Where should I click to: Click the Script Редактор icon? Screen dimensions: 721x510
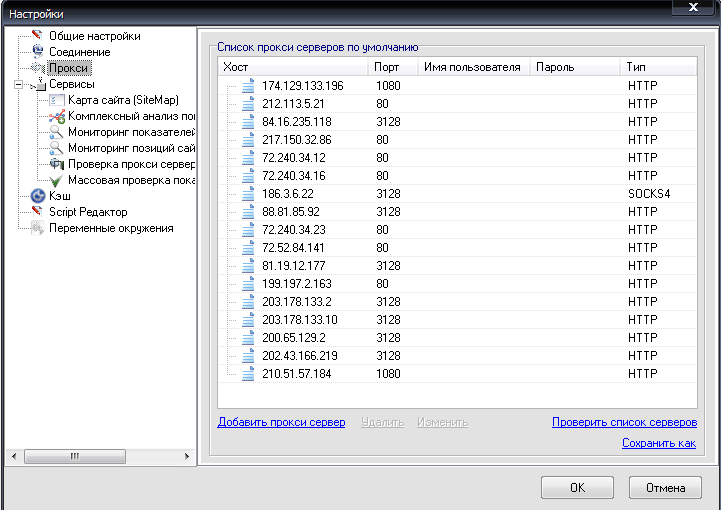pos(38,212)
